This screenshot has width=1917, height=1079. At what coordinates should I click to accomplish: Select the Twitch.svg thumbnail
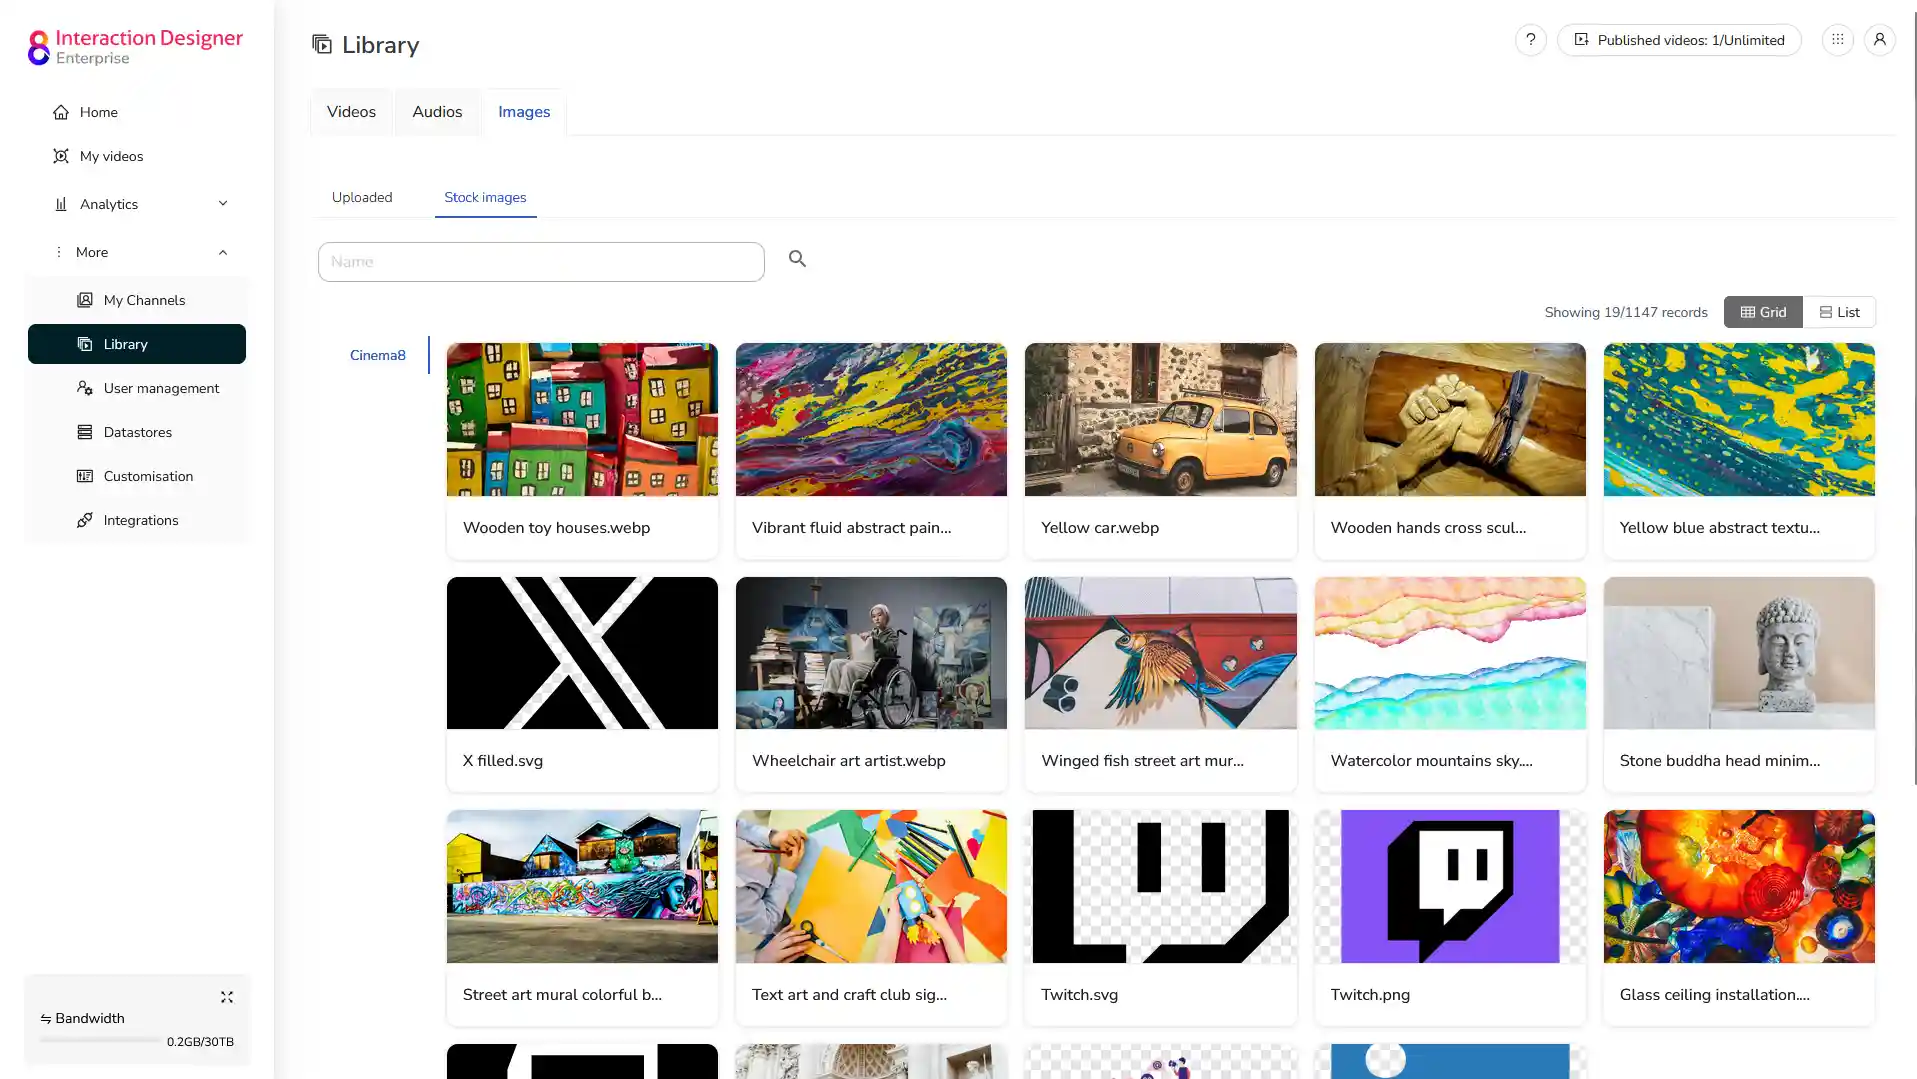click(1160, 887)
